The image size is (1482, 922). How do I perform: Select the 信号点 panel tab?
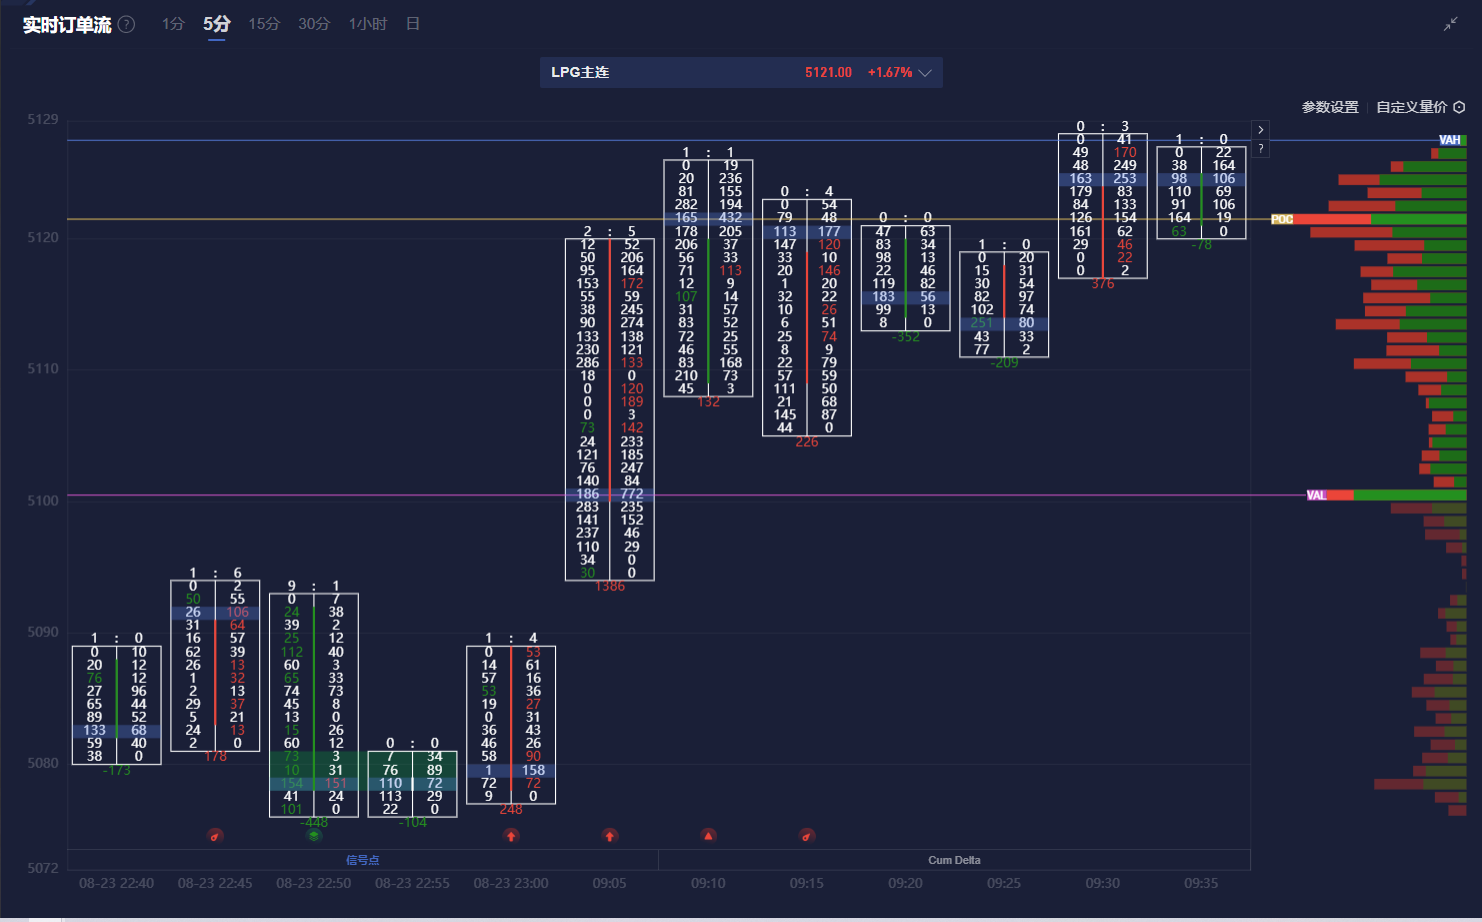point(362,860)
